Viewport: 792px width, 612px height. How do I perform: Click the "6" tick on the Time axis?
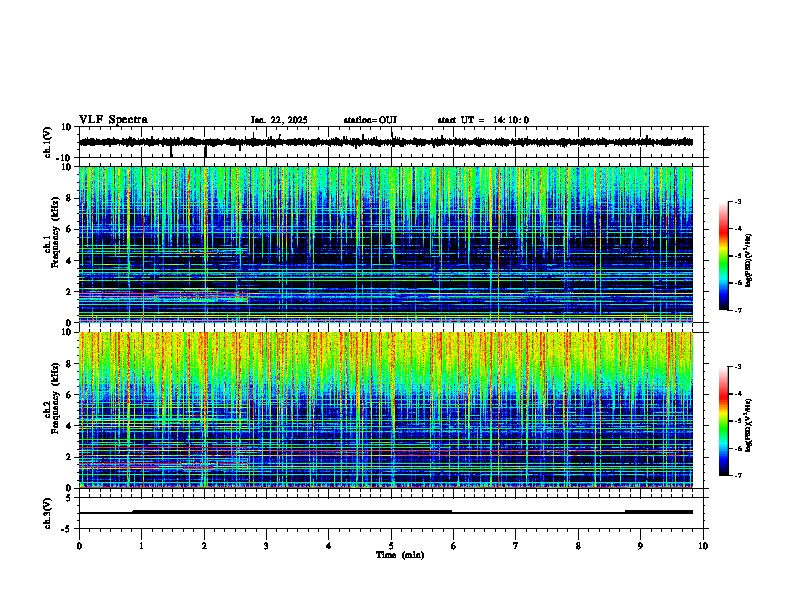pyautogui.click(x=454, y=546)
